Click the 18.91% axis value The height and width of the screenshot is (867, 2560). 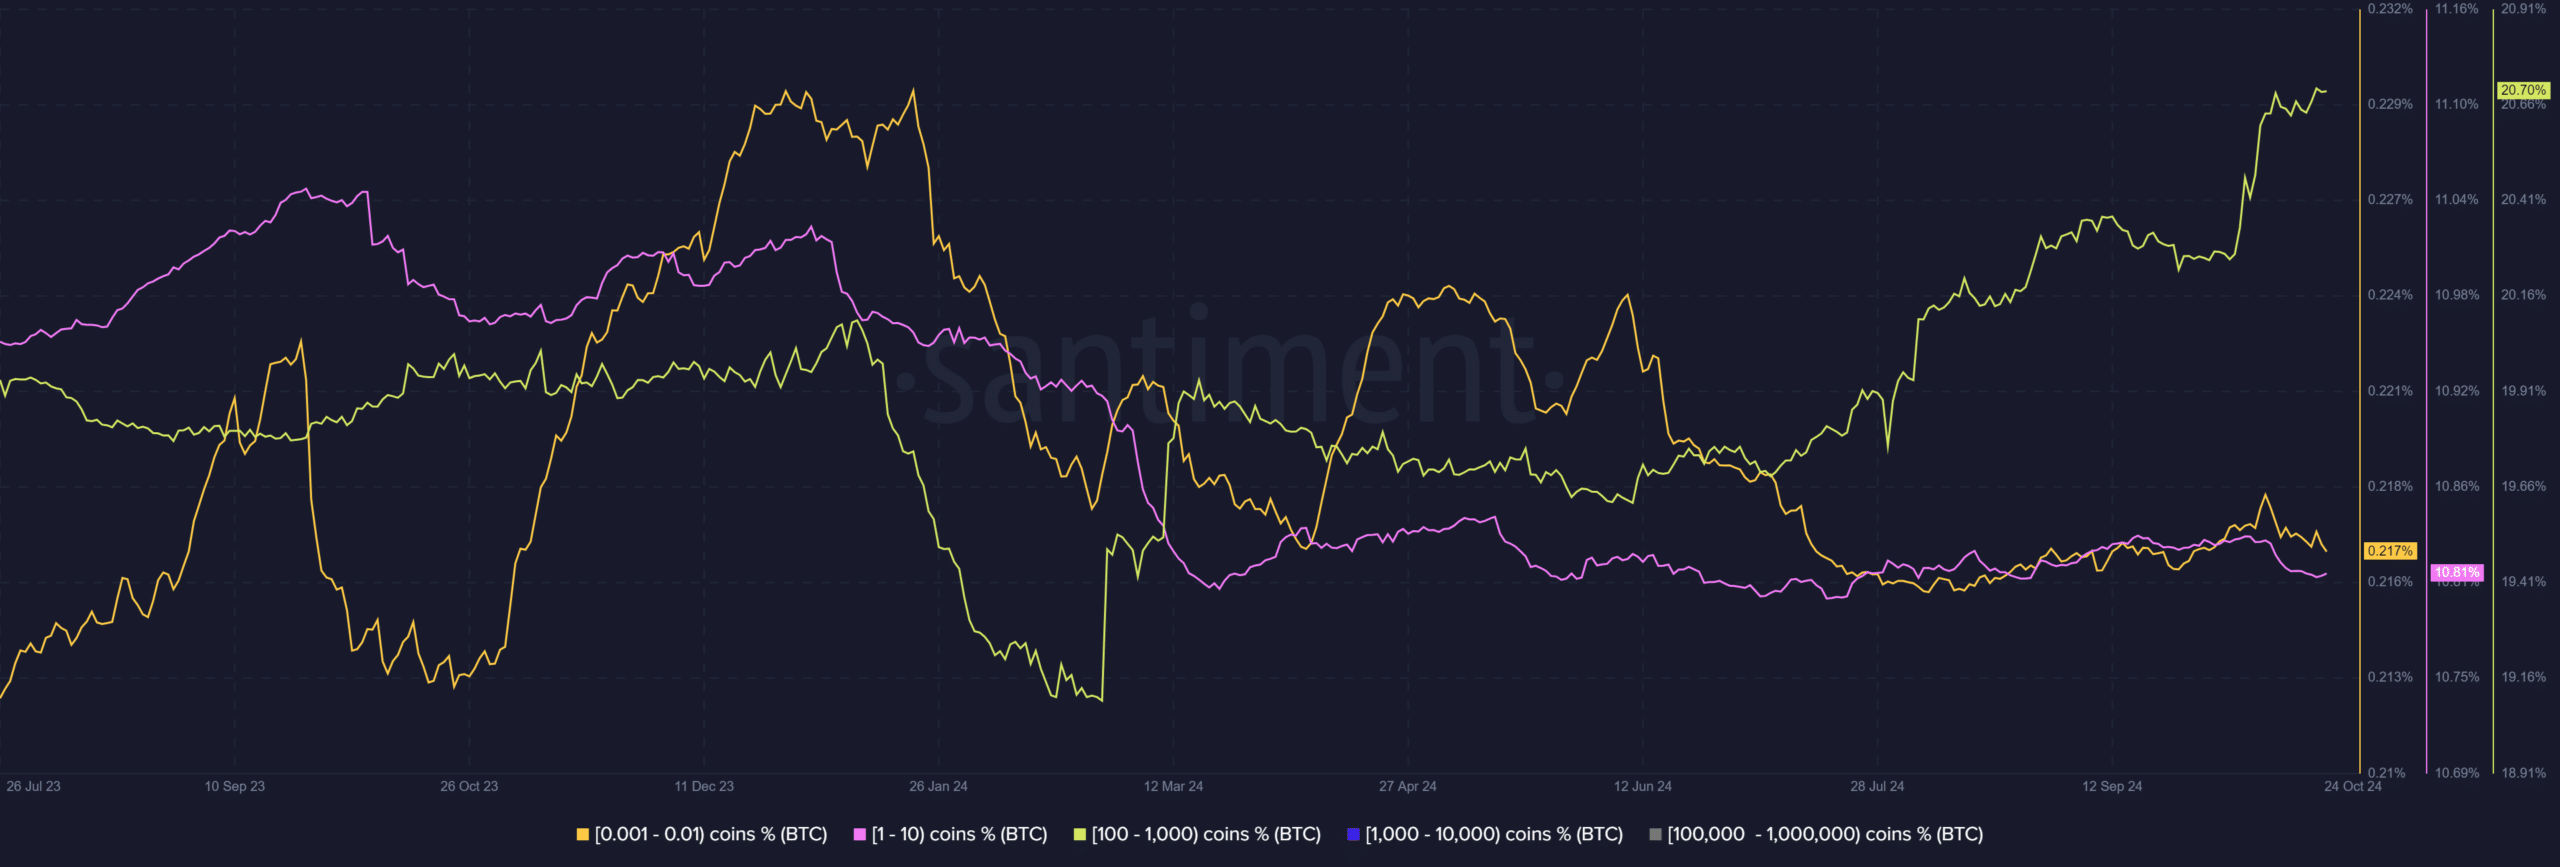pos(2524,773)
